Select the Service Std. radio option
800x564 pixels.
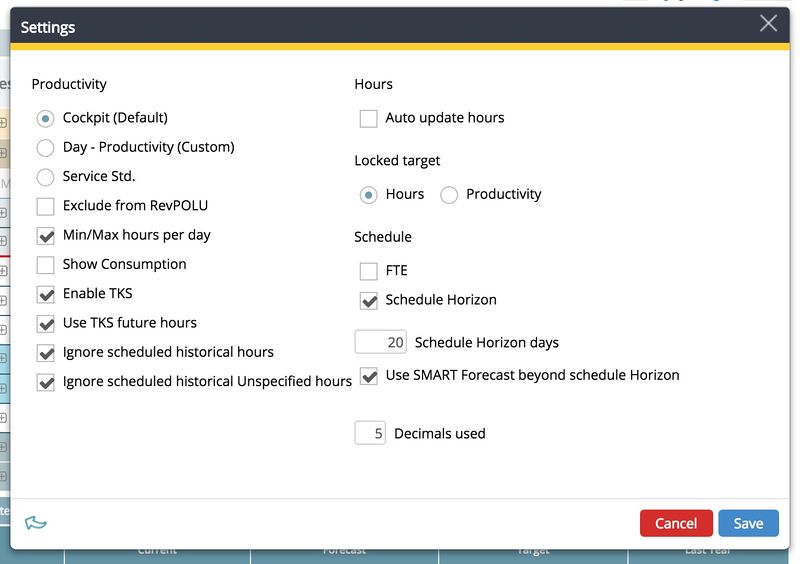[46, 177]
